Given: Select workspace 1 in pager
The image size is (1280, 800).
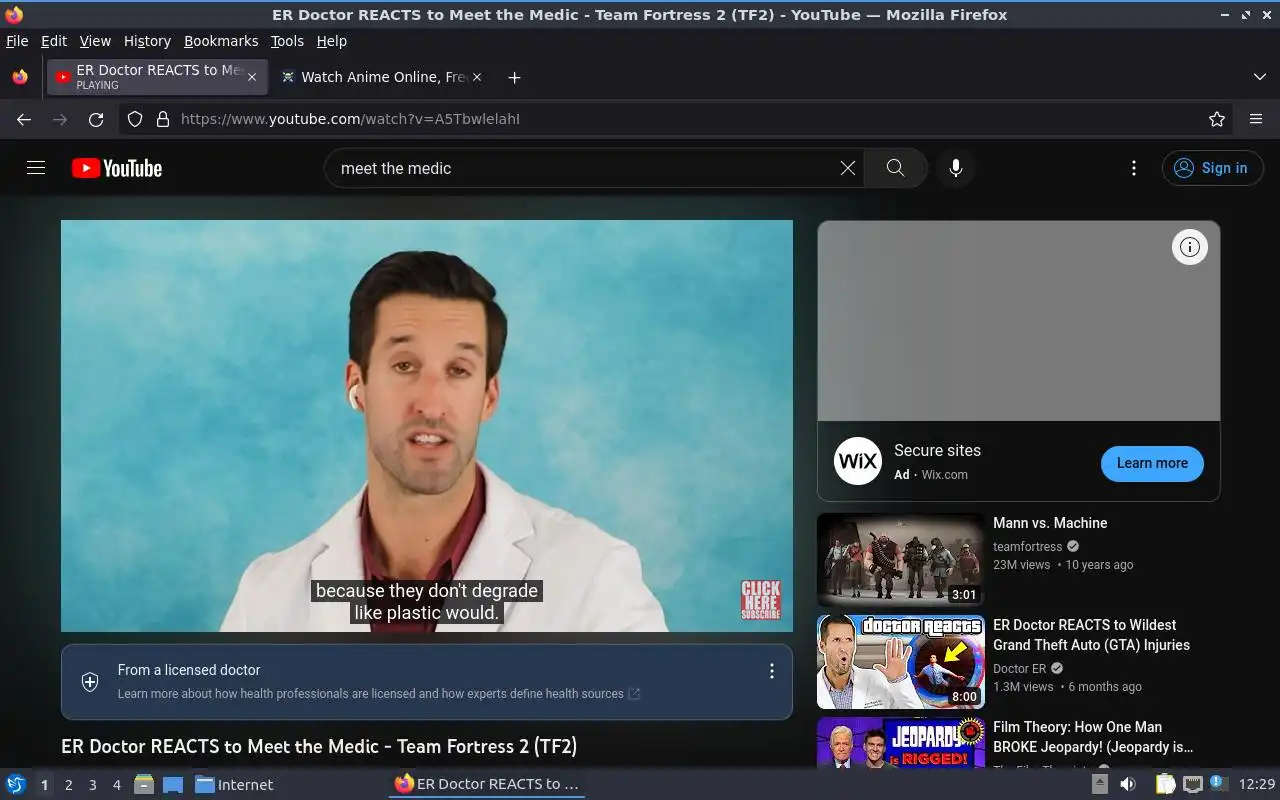Looking at the screenshot, I should coord(44,785).
